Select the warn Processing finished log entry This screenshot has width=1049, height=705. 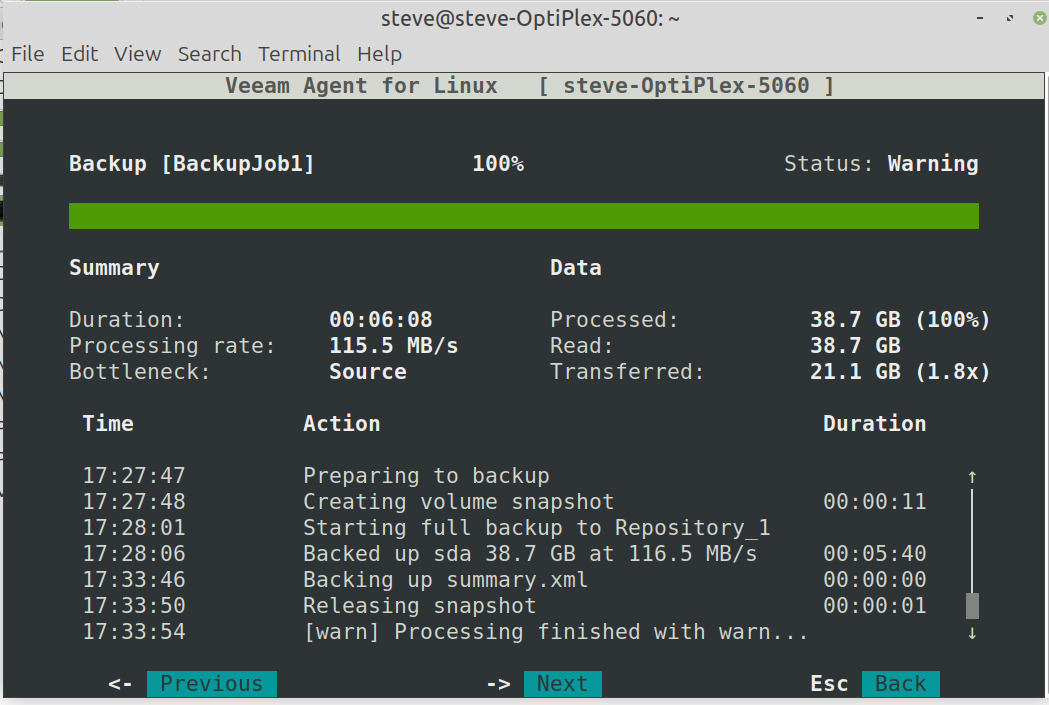pos(555,632)
